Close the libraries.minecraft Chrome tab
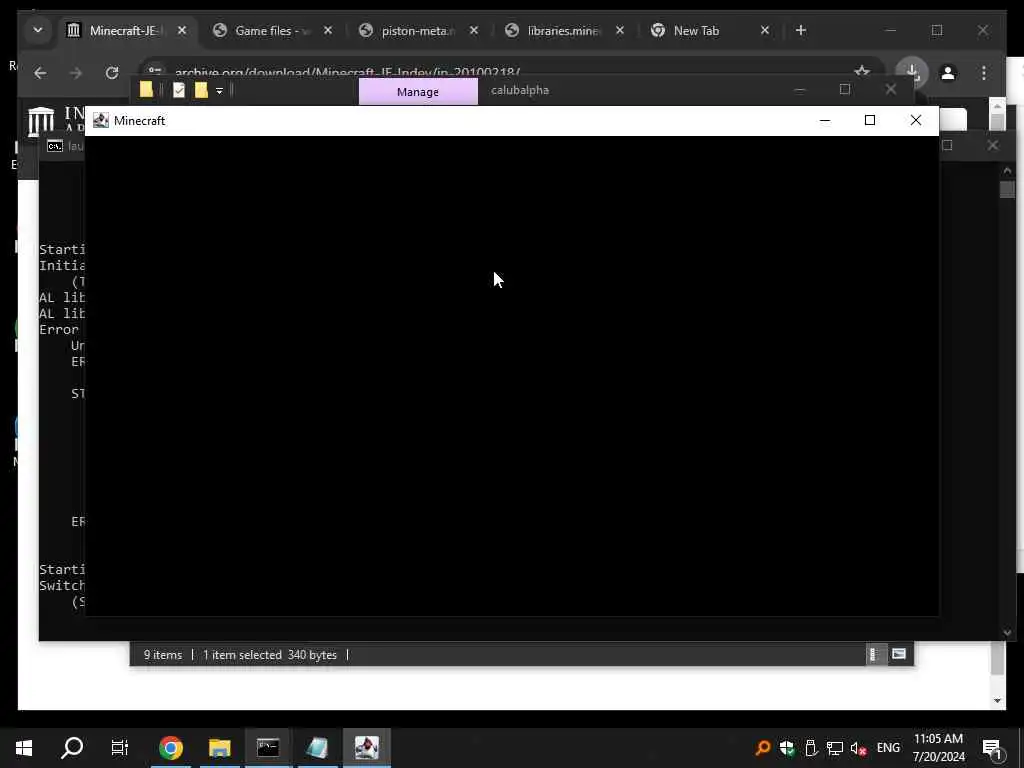 (x=620, y=31)
